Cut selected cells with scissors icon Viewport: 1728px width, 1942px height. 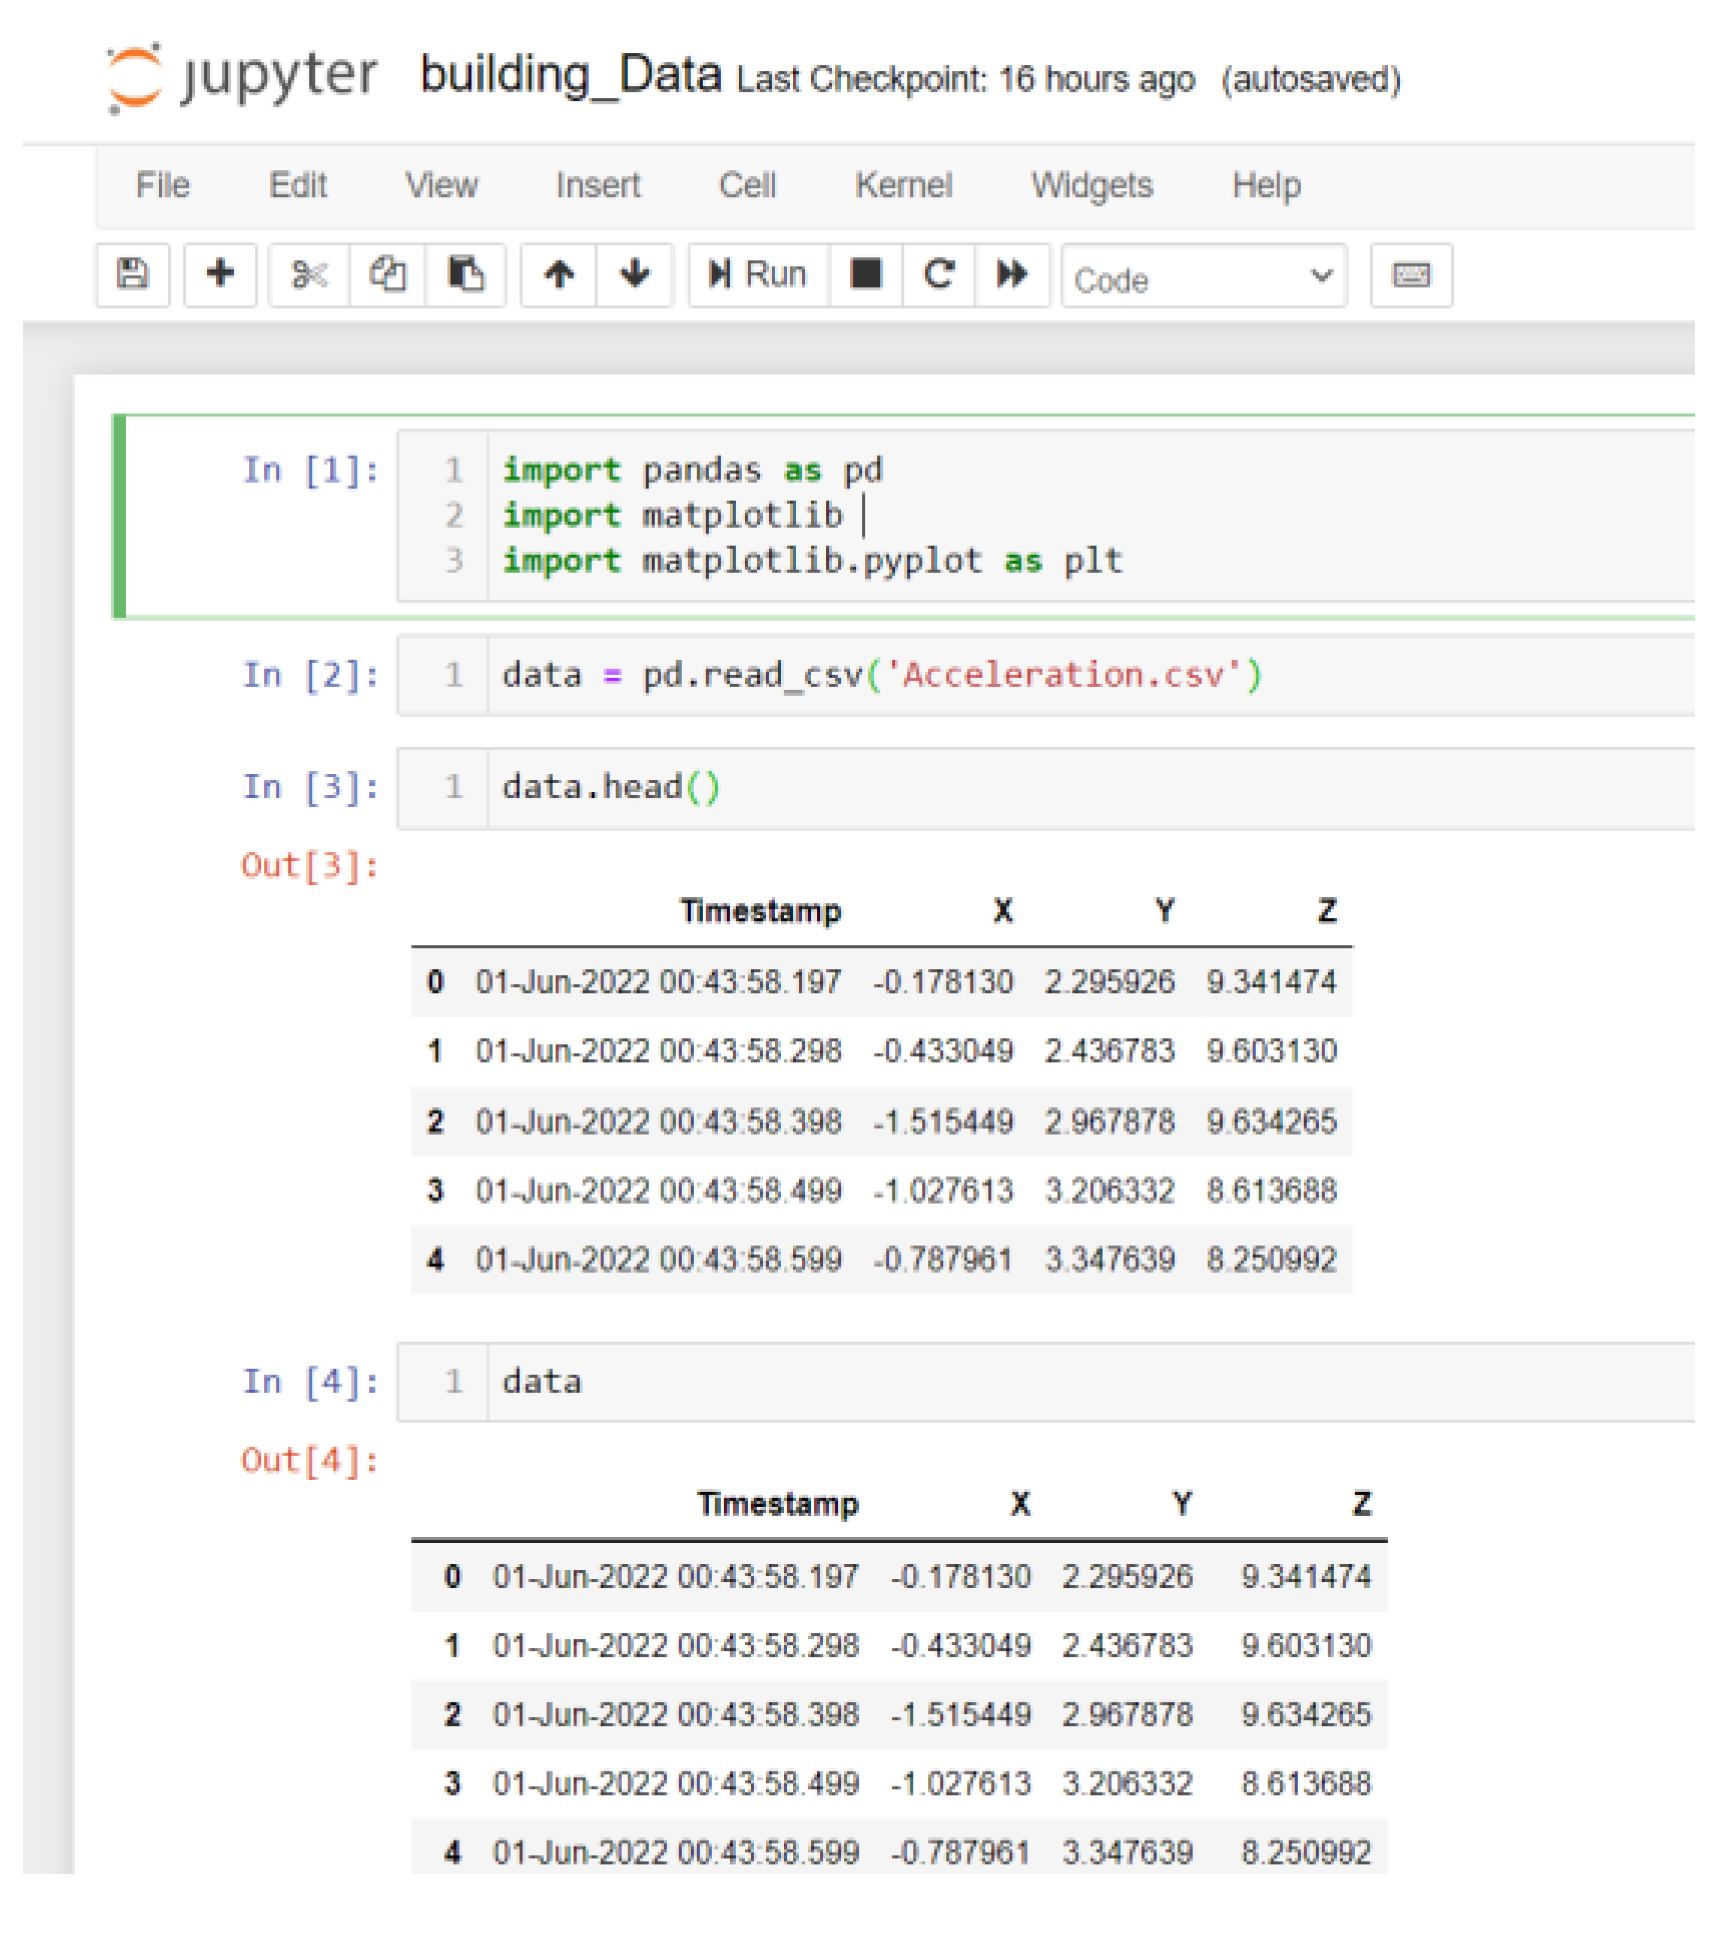309,274
